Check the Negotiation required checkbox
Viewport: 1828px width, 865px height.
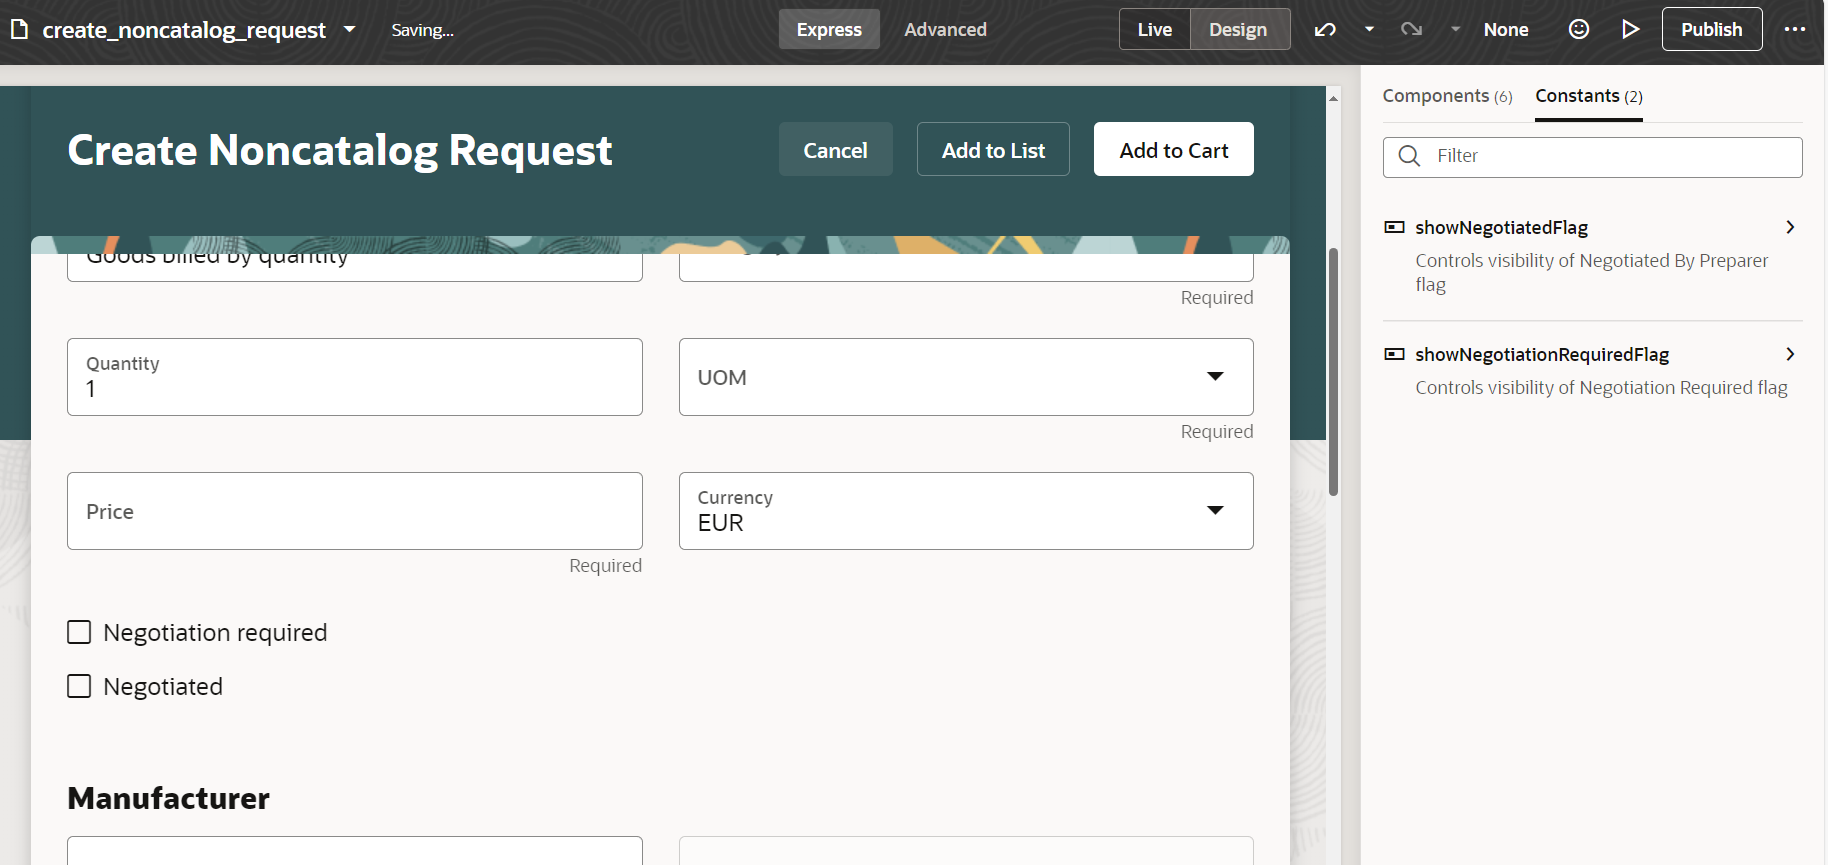[79, 633]
